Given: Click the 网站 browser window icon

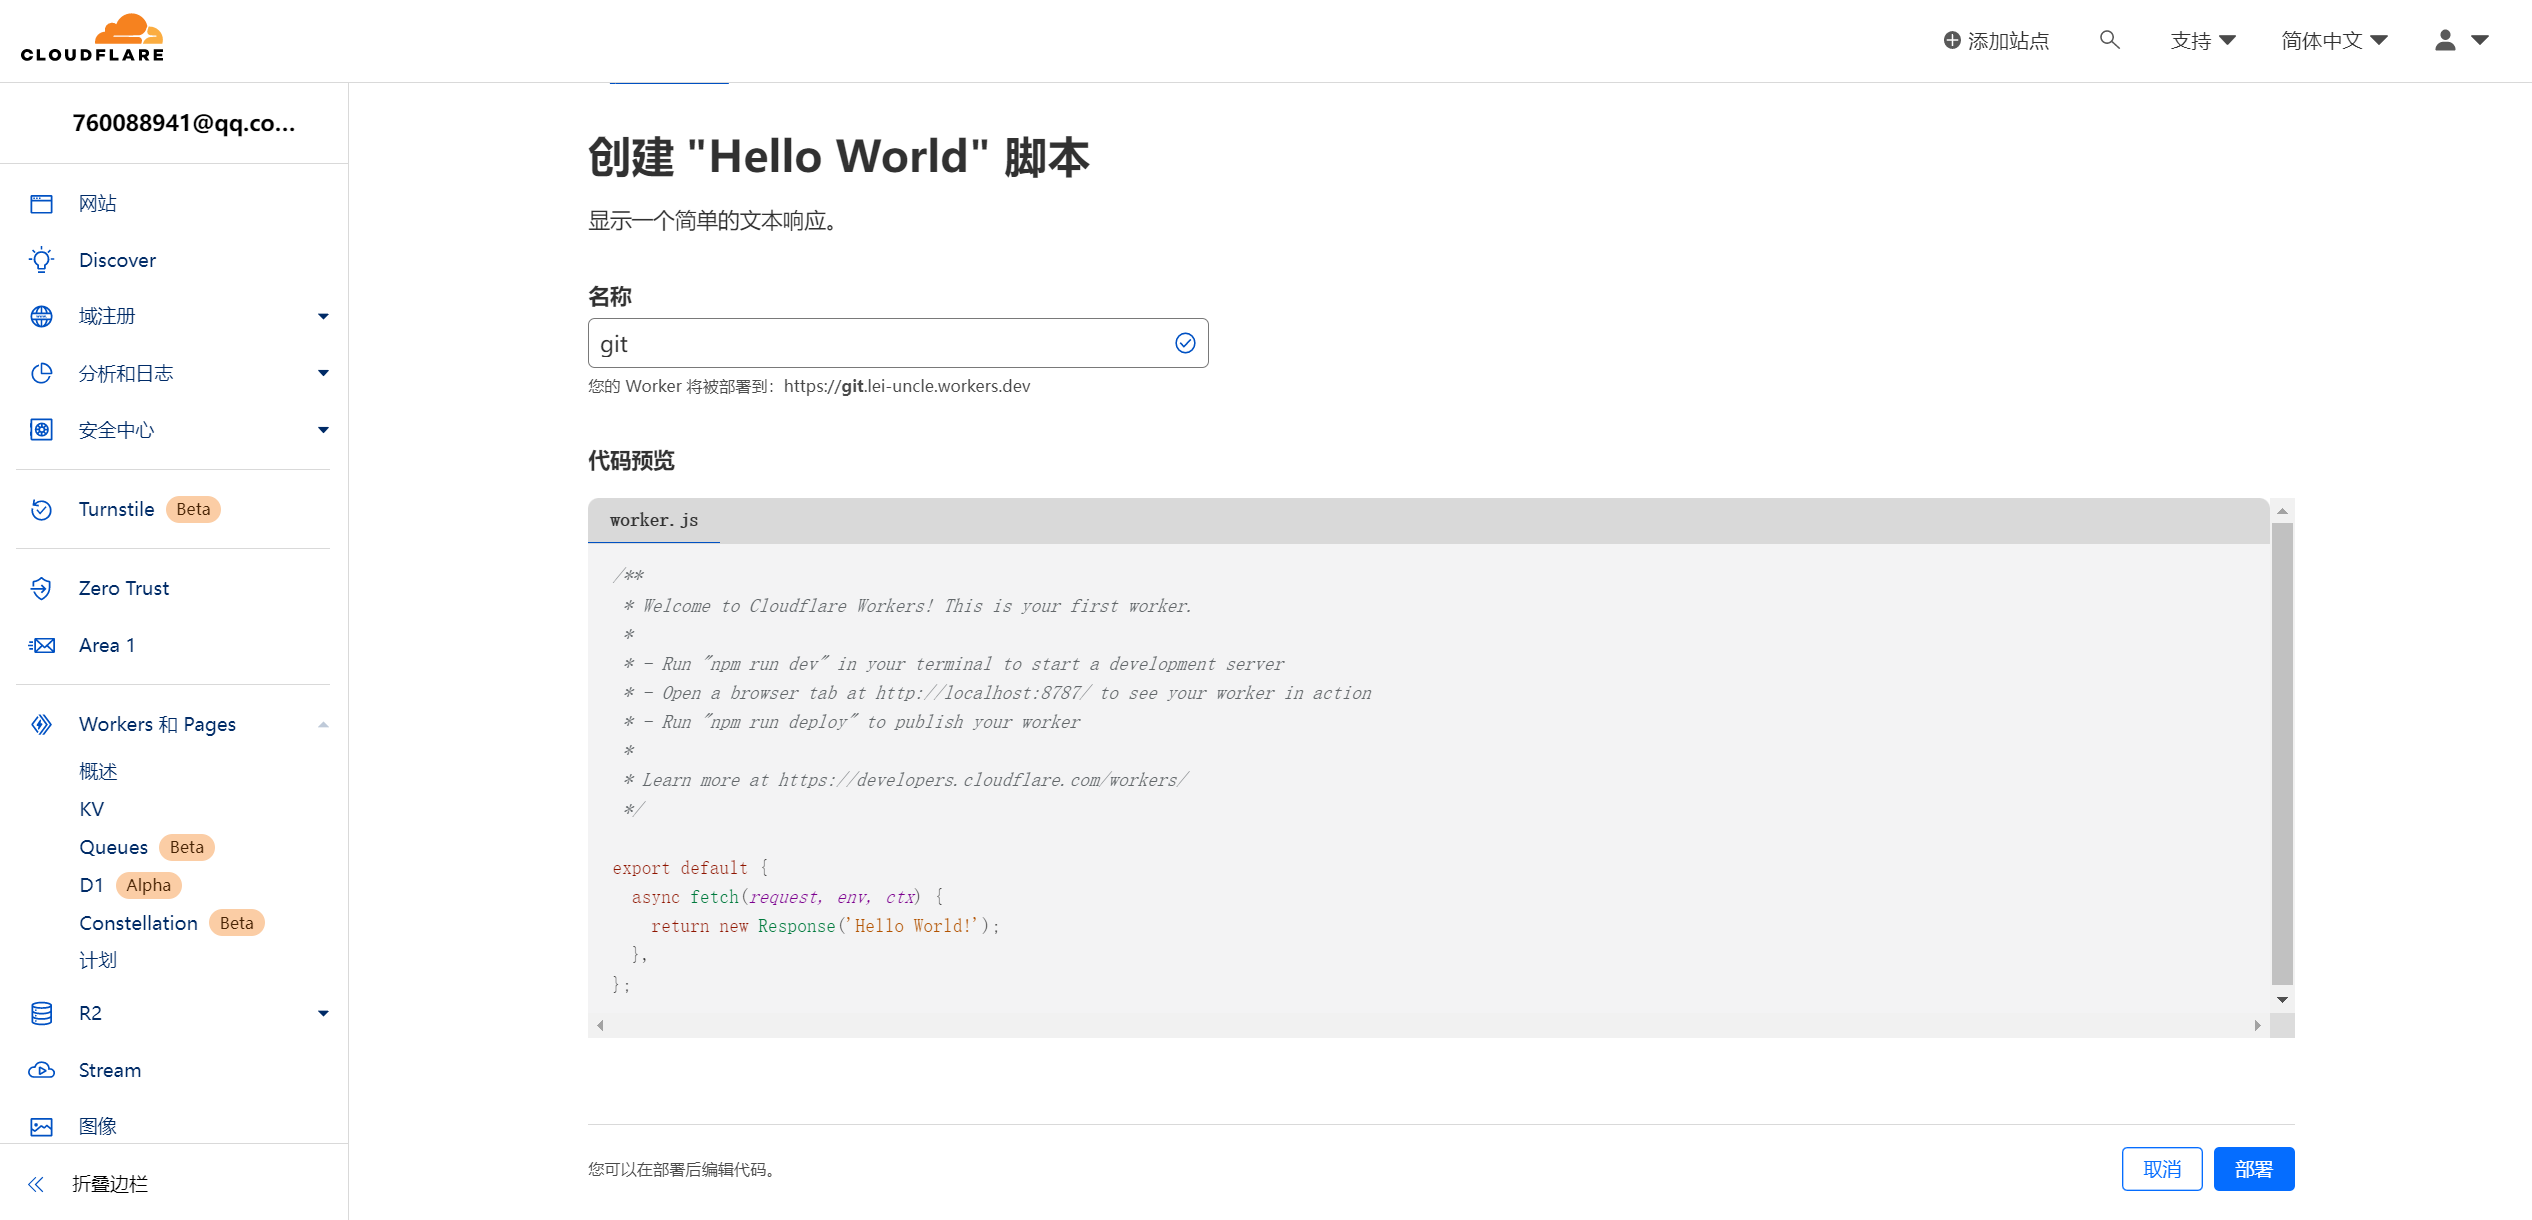Looking at the screenshot, I should [x=41, y=204].
